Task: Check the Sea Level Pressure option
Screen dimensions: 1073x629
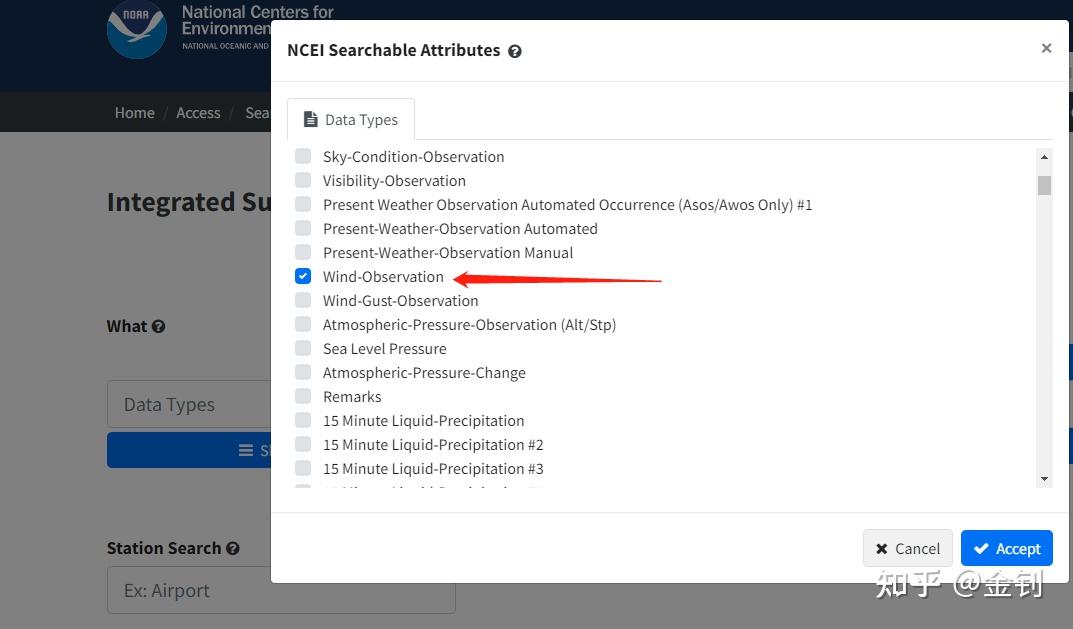Action: [x=303, y=349]
